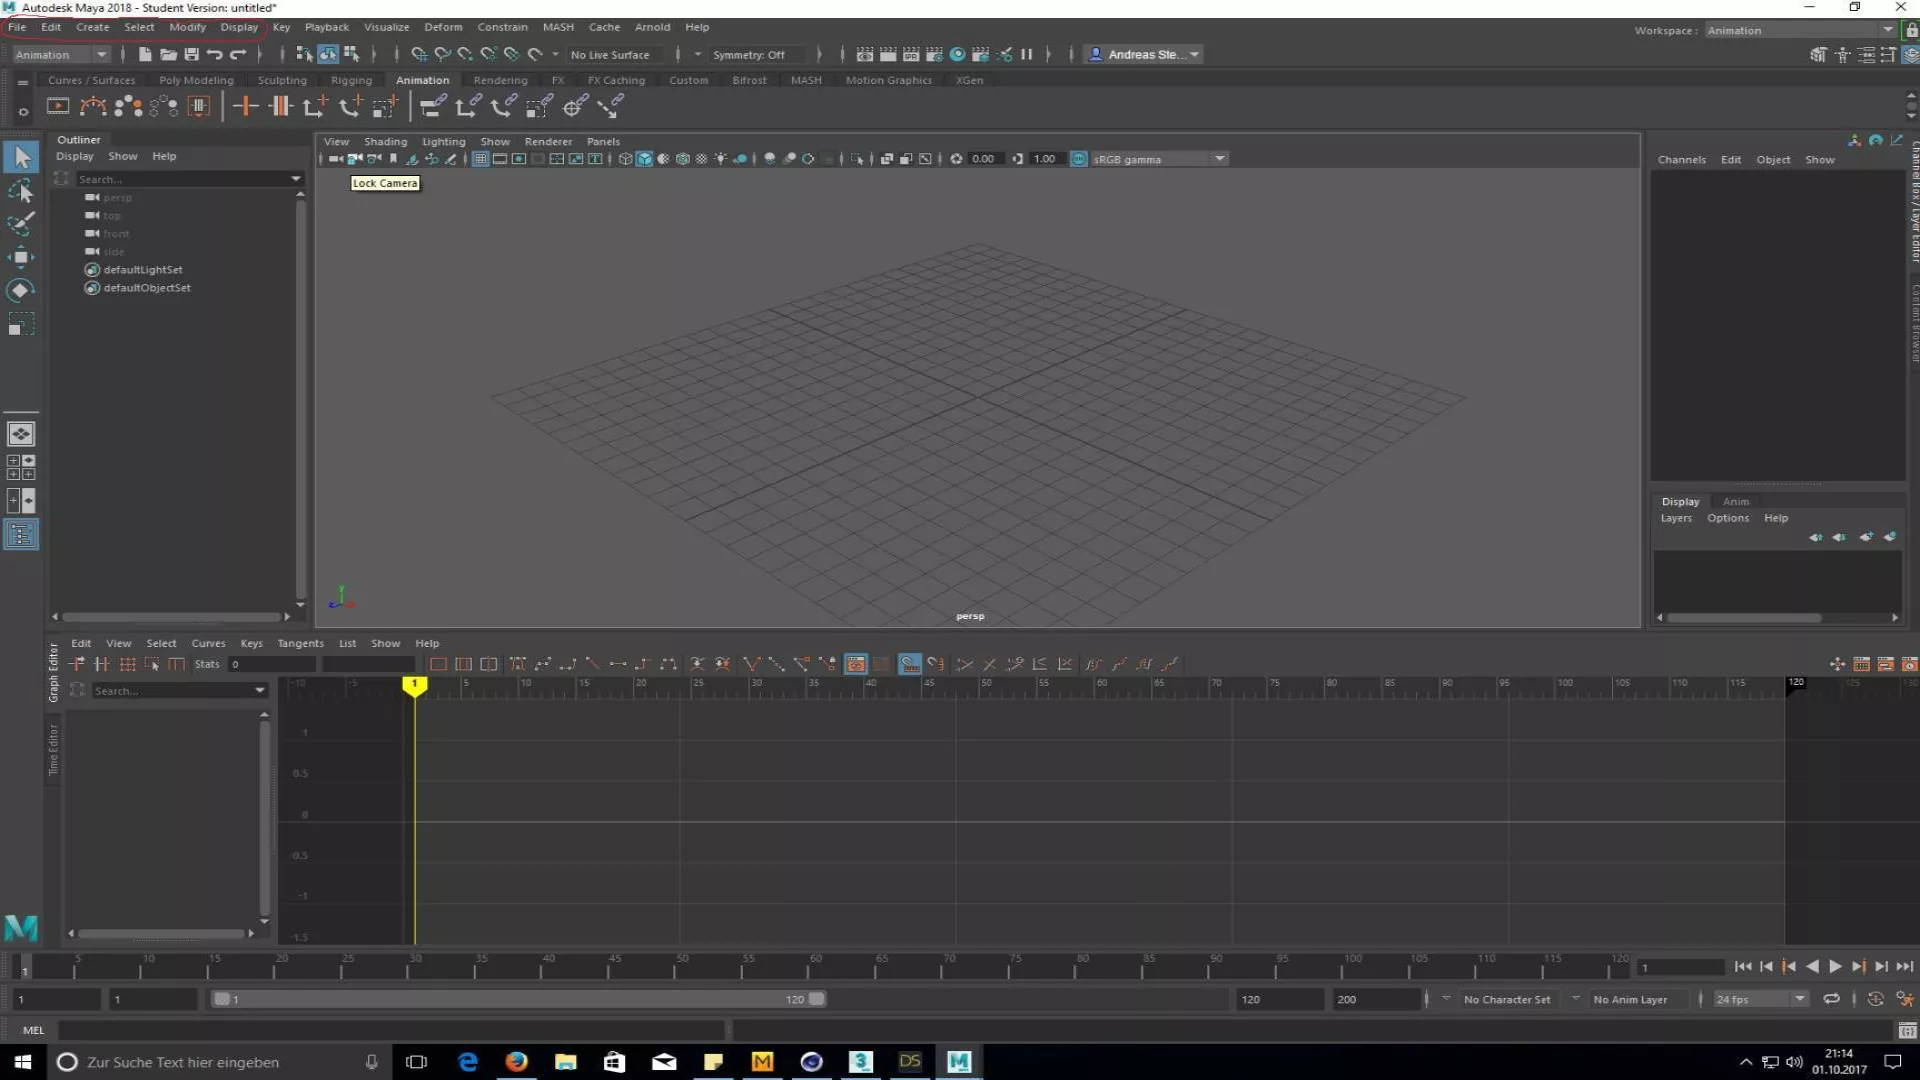This screenshot has width=1920, height=1080.
Task: Open the 24 fps frame rate dropdown
Action: tap(1760, 999)
